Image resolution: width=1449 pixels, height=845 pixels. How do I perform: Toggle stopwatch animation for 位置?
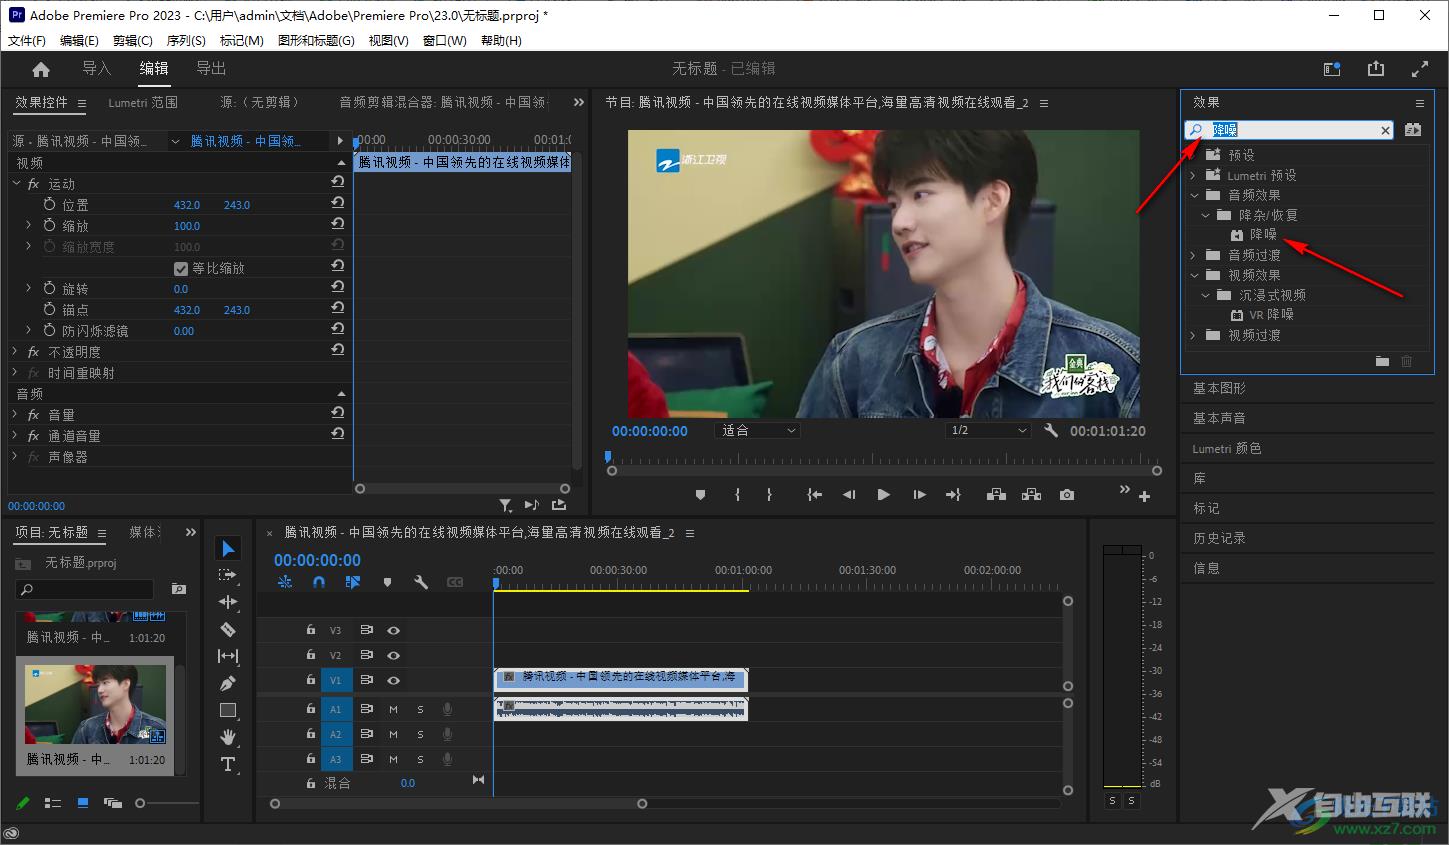click(x=49, y=204)
